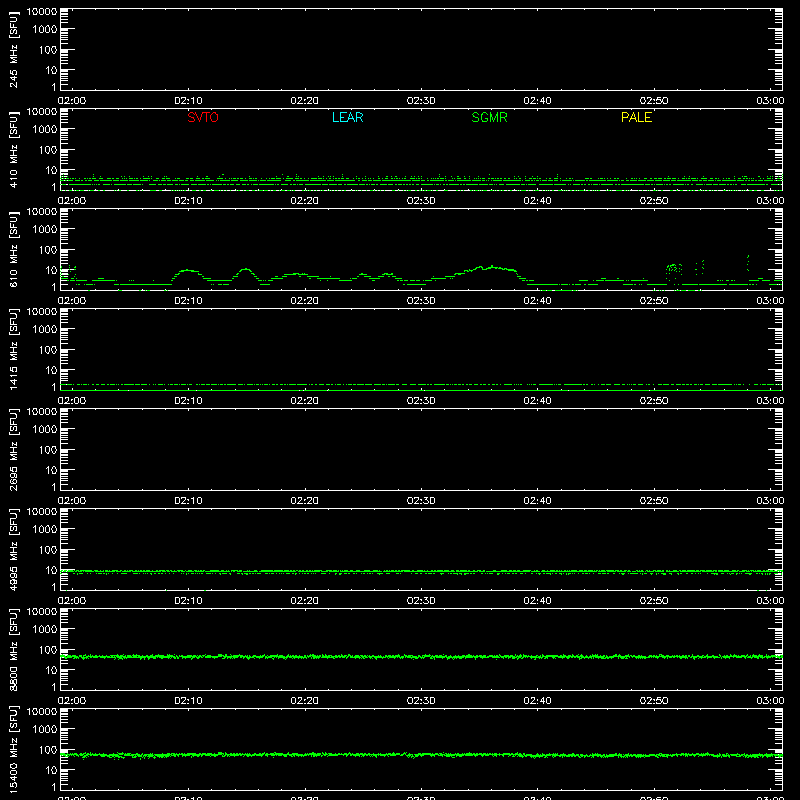Click 02:50 tick under the 610 MHz panel
The height and width of the screenshot is (800, 800).
pos(654,301)
